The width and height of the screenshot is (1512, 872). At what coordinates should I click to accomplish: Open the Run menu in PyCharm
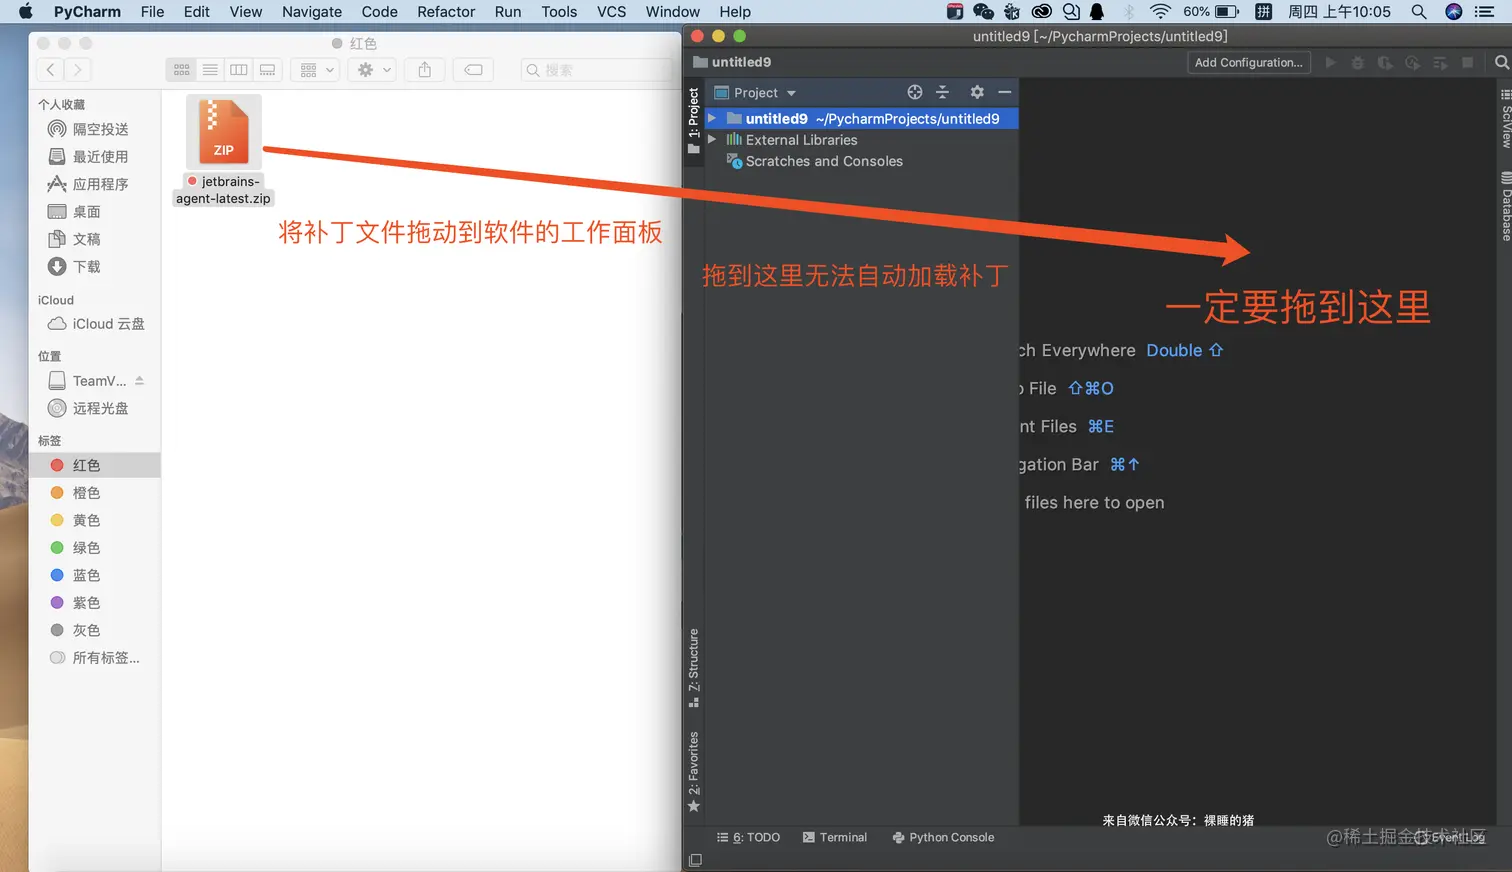pos(507,11)
